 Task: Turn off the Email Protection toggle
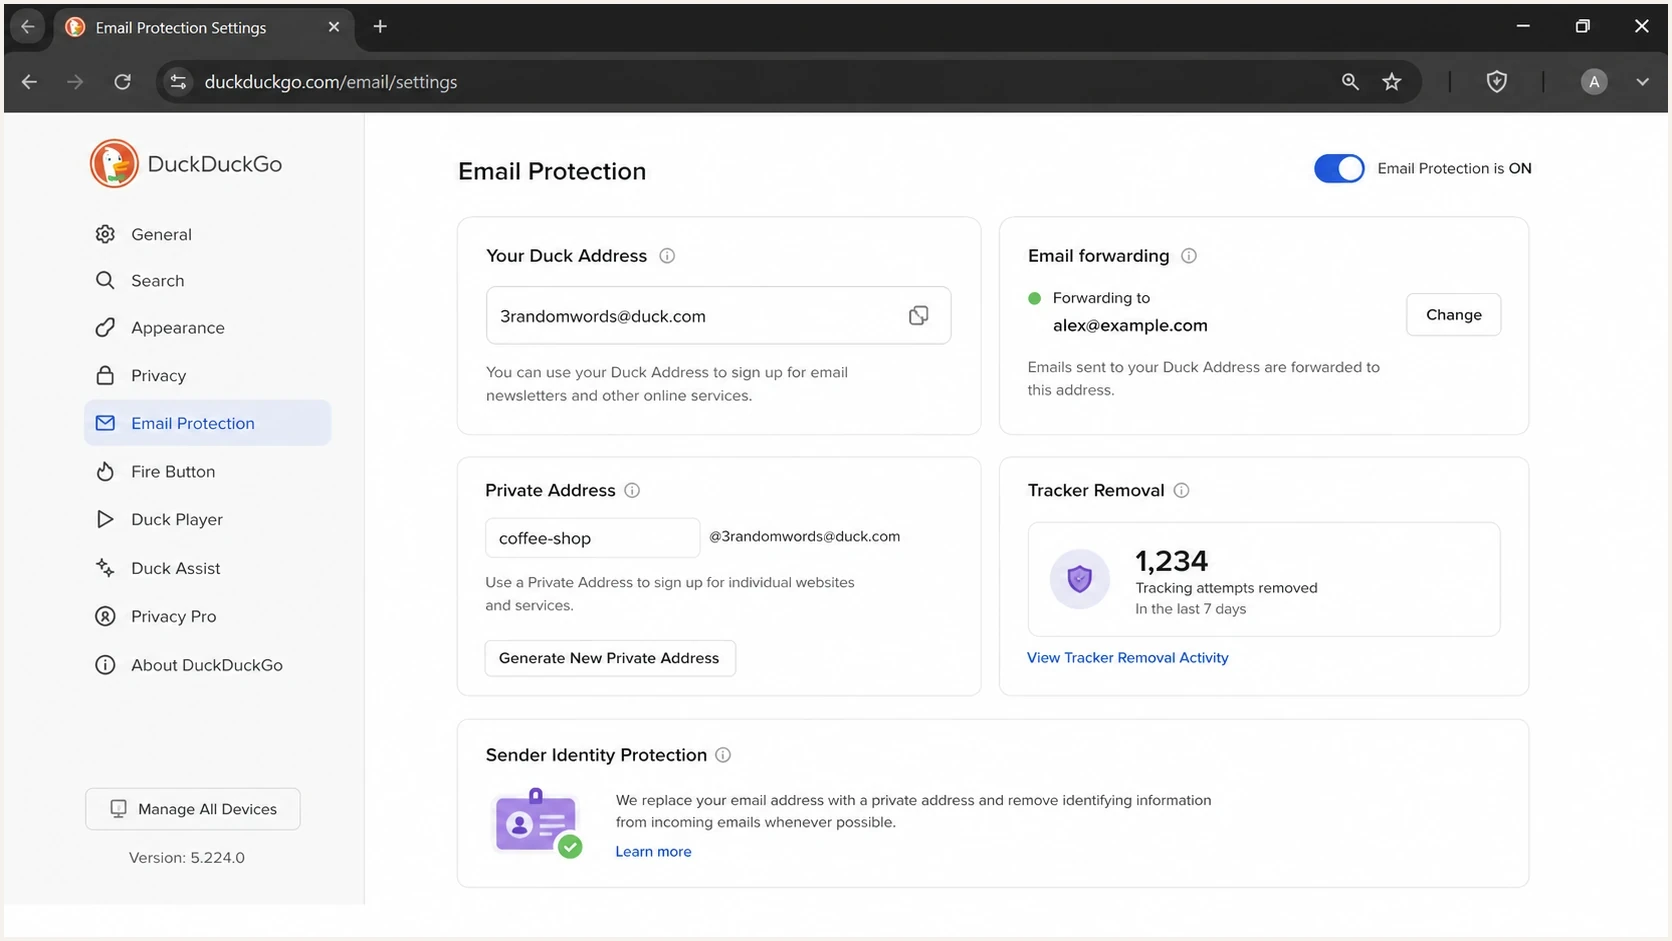tap(1339, 168)
